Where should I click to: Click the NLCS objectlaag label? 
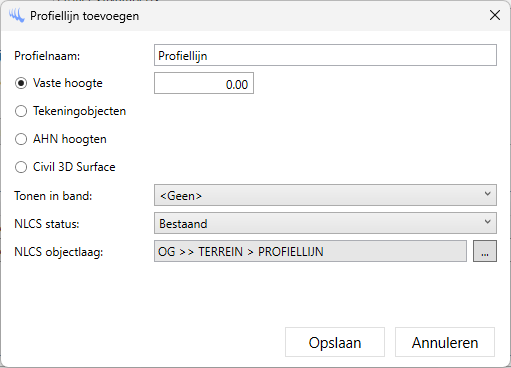(59, 252)
